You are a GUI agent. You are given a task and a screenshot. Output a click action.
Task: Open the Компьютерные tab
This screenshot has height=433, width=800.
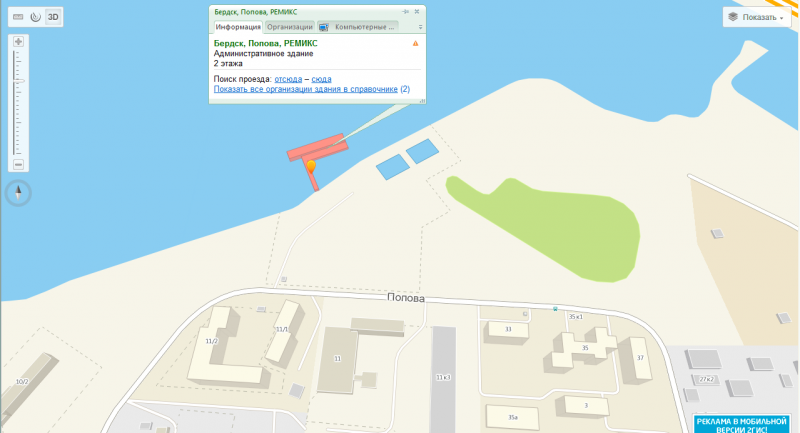[357, 27]
